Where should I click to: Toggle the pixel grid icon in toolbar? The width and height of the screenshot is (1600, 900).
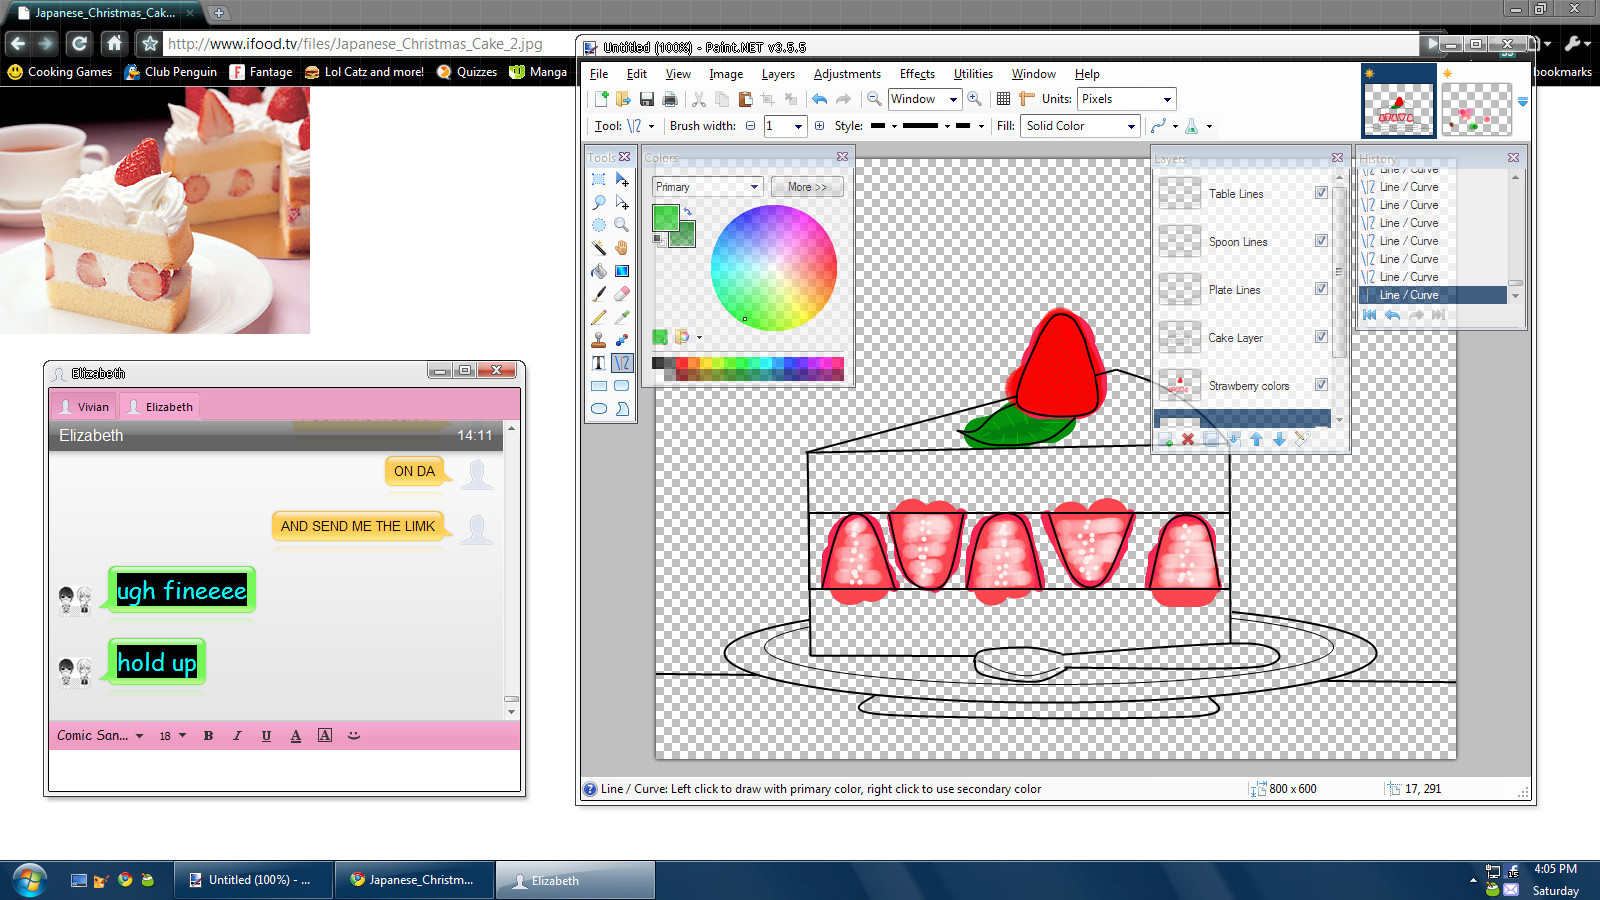1003,99
